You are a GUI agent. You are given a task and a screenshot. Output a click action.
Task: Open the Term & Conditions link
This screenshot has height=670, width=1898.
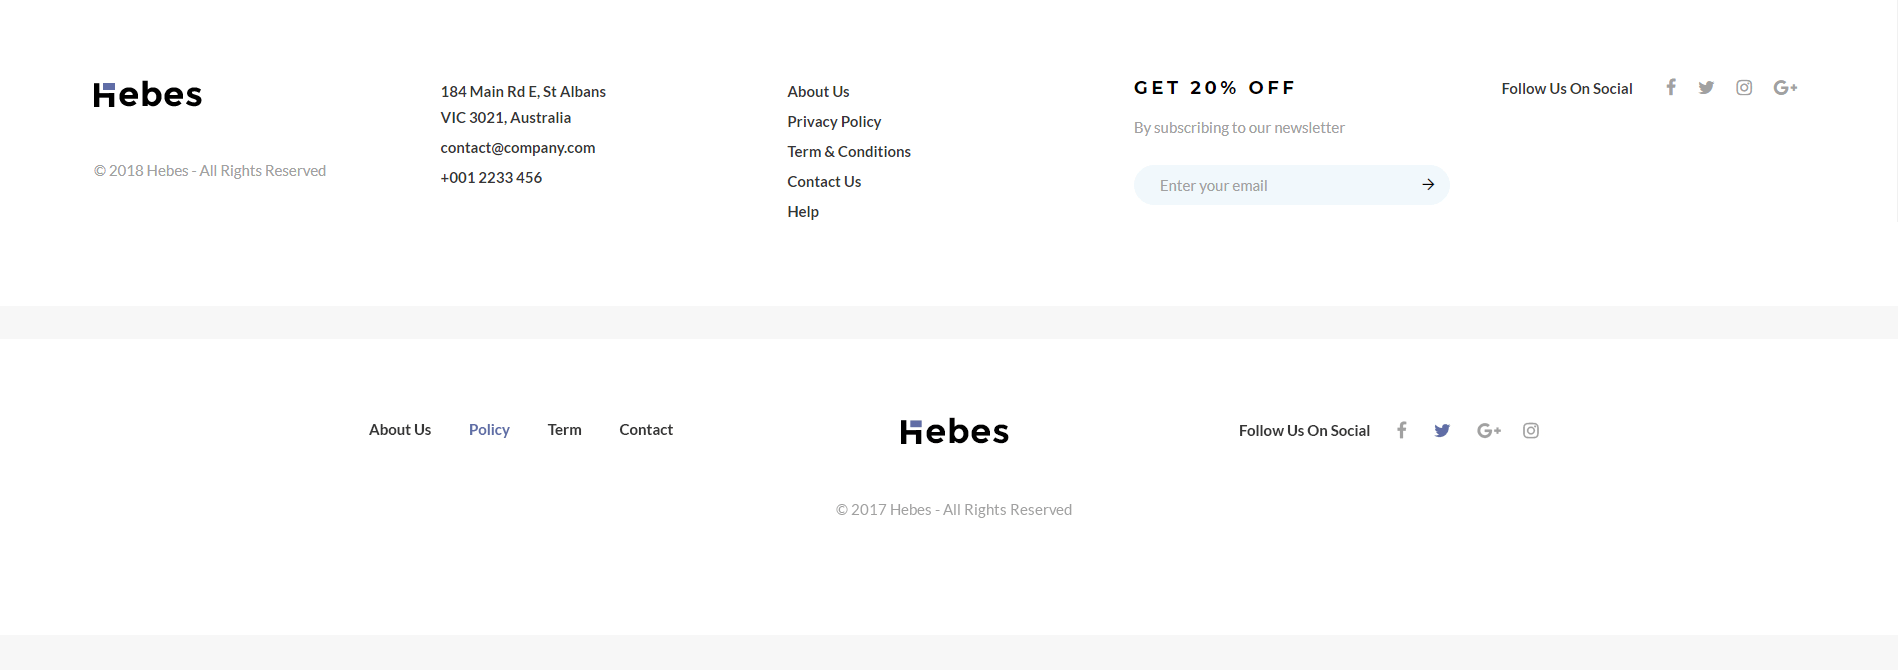point(849,152)
